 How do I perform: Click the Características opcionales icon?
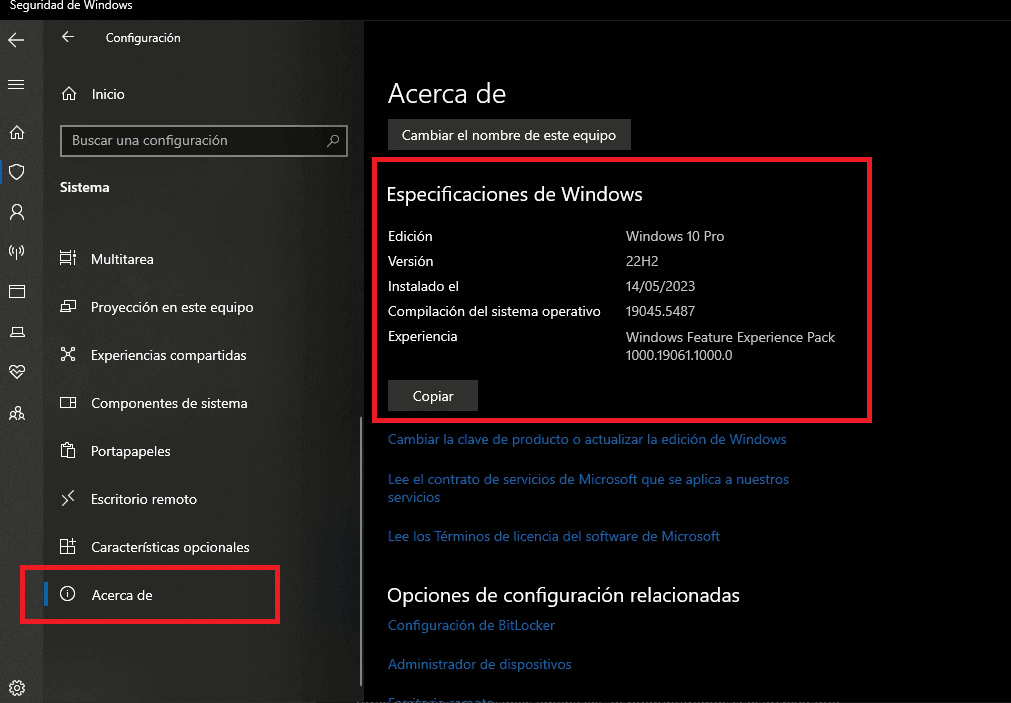coord(68,546)
